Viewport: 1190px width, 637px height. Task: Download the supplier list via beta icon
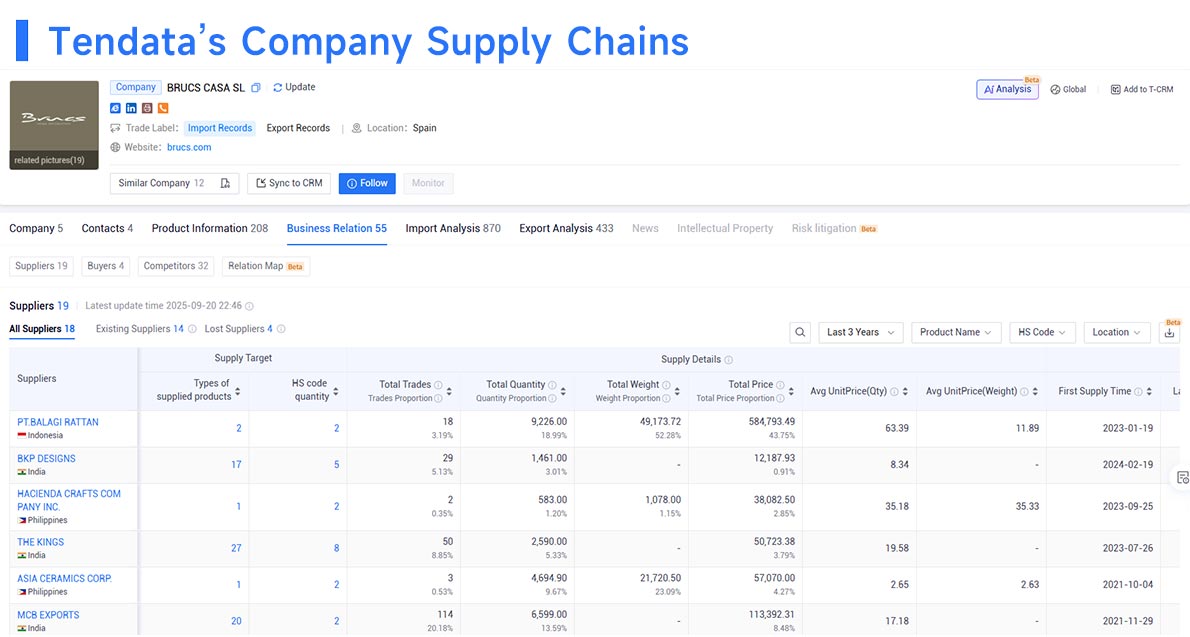[1170, 333]
